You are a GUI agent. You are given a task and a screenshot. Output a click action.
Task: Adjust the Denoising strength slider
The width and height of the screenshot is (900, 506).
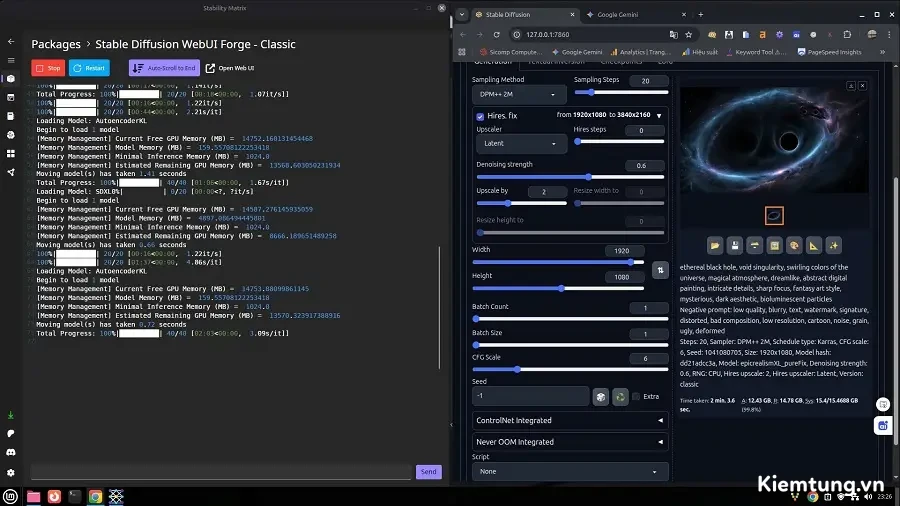click(570, 177)
